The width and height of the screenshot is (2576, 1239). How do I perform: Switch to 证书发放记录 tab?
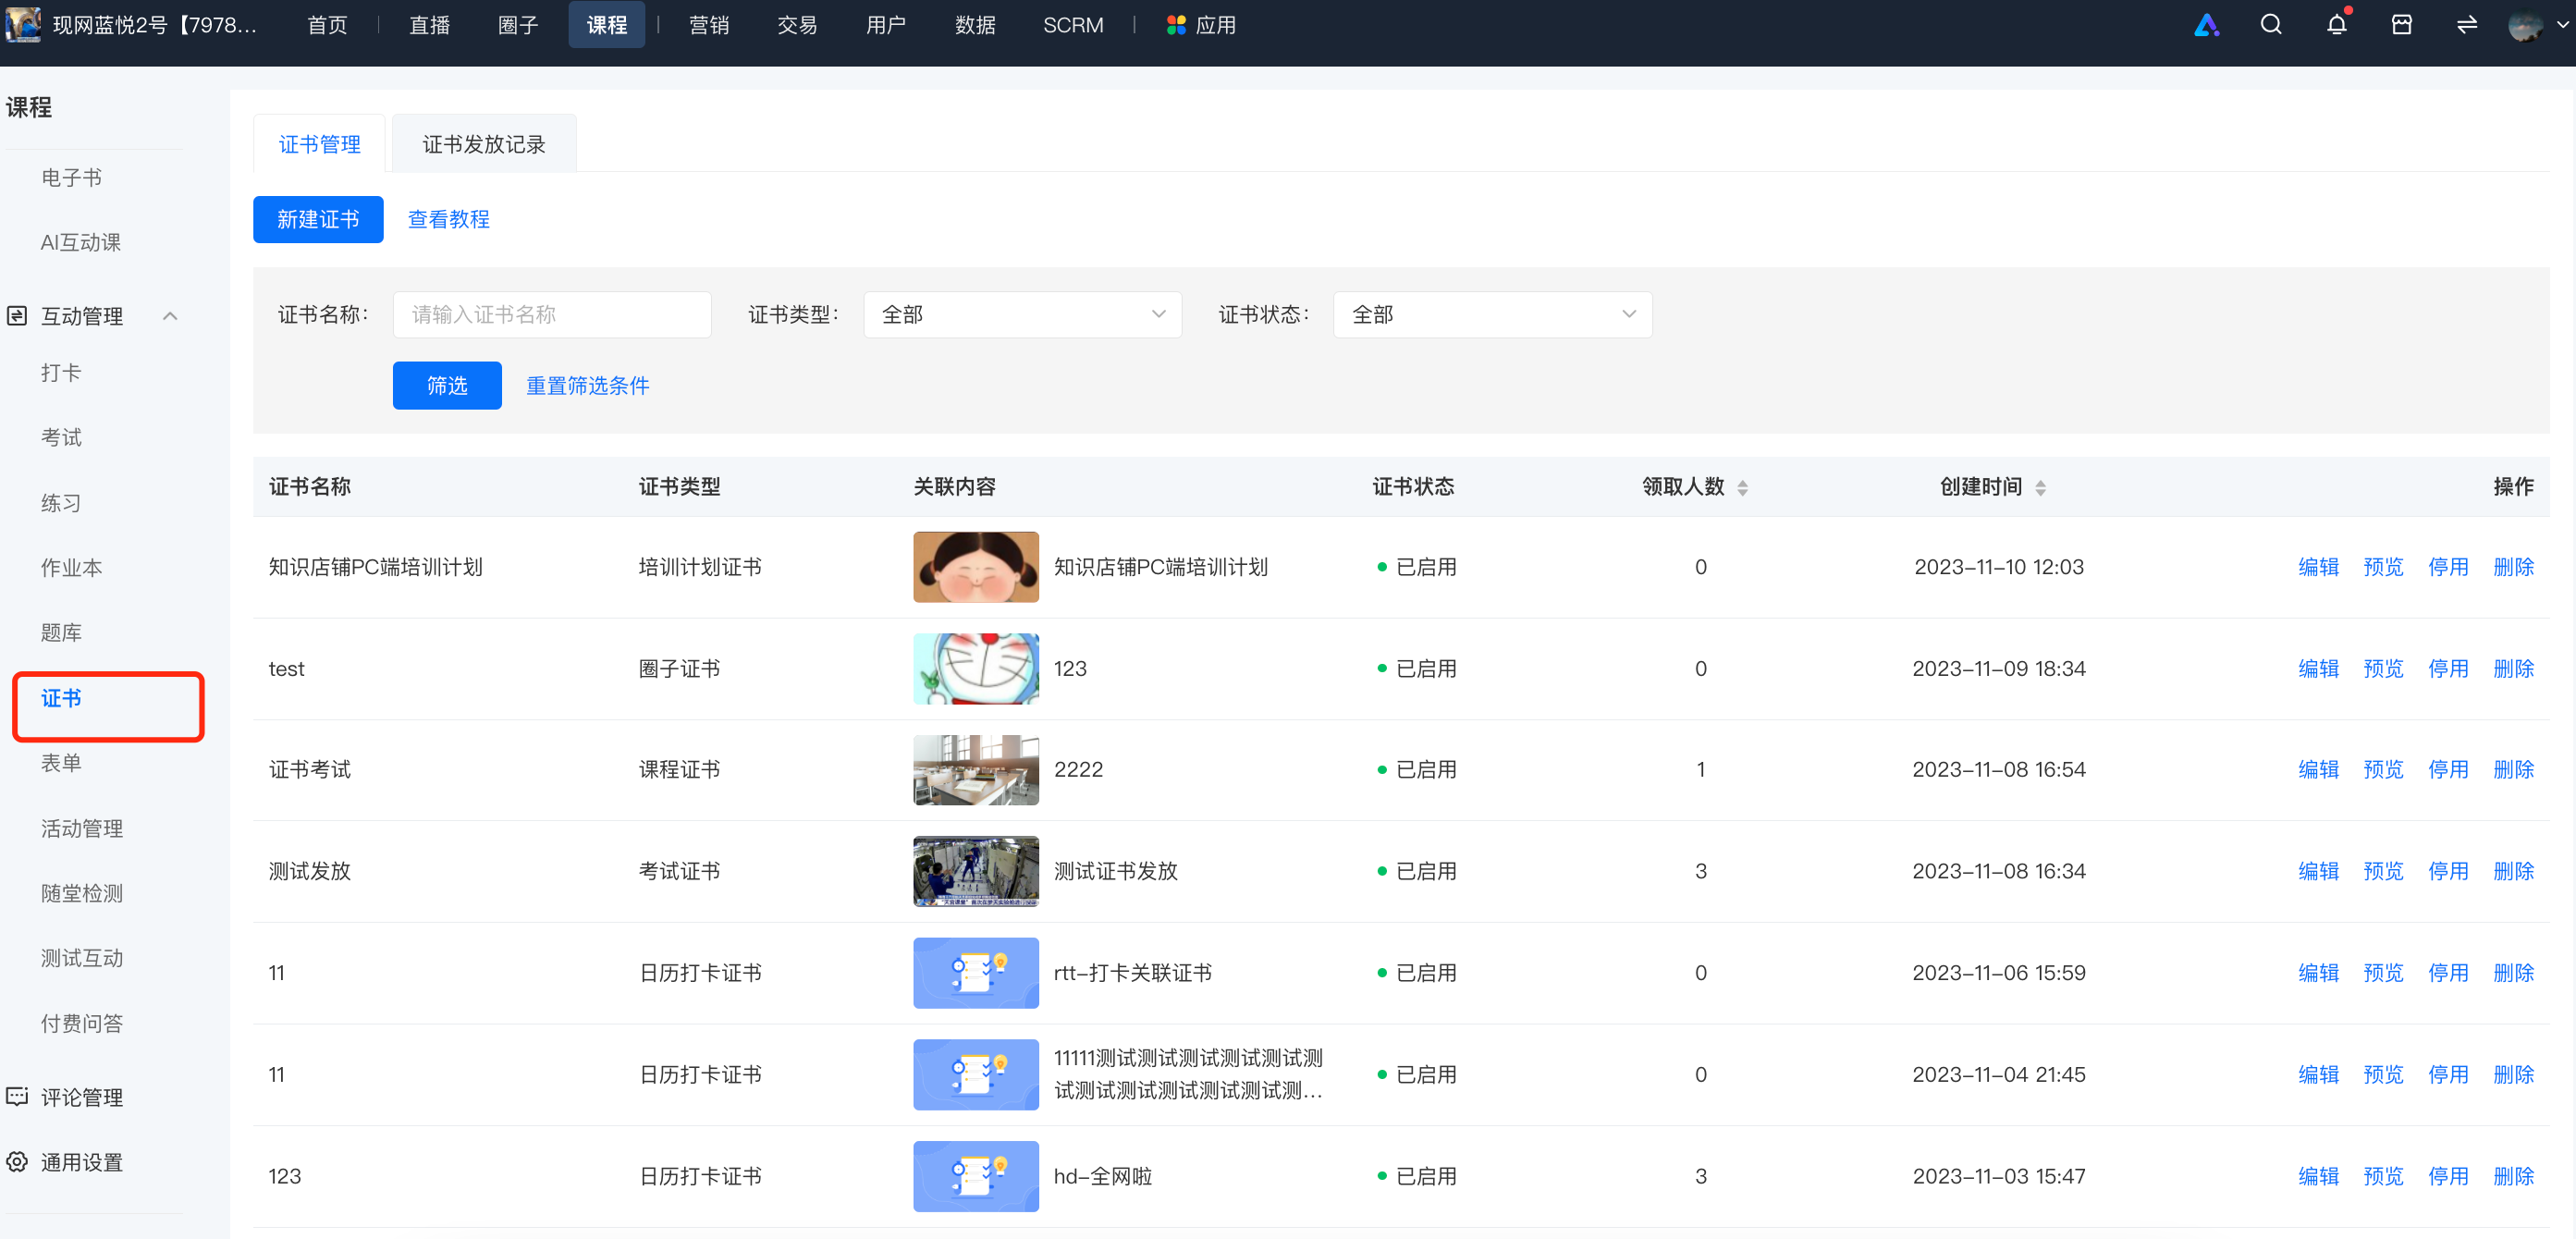484,144
